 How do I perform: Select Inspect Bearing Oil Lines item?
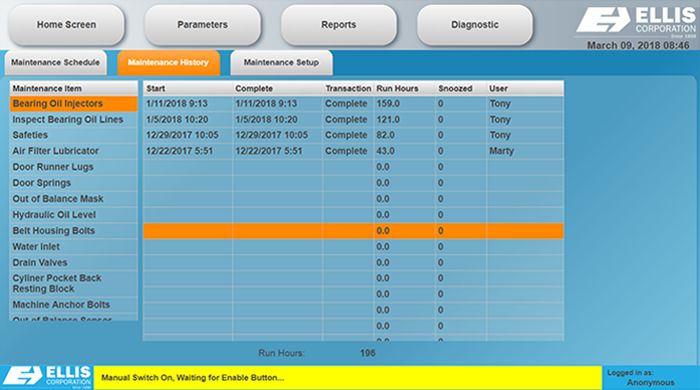coord(74,120)
